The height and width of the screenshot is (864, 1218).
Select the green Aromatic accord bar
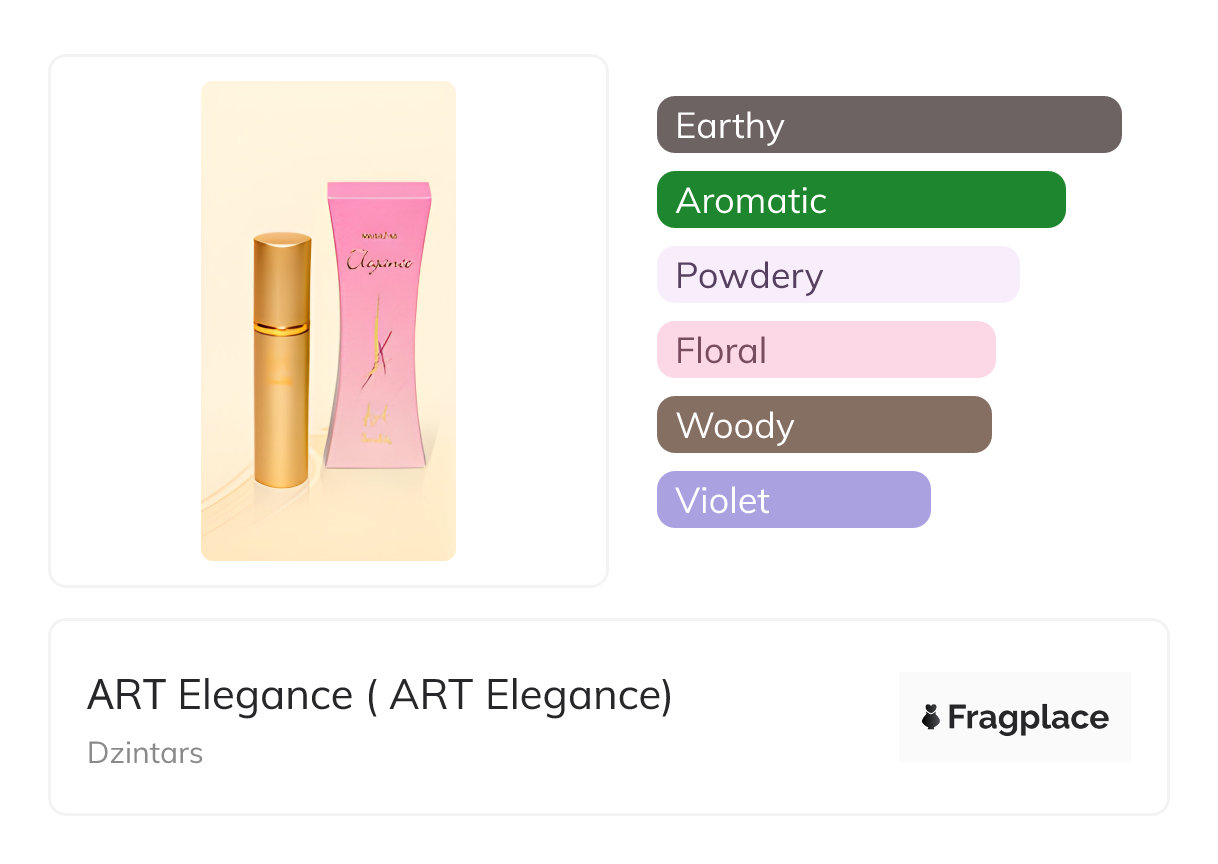tap(861, 200)
